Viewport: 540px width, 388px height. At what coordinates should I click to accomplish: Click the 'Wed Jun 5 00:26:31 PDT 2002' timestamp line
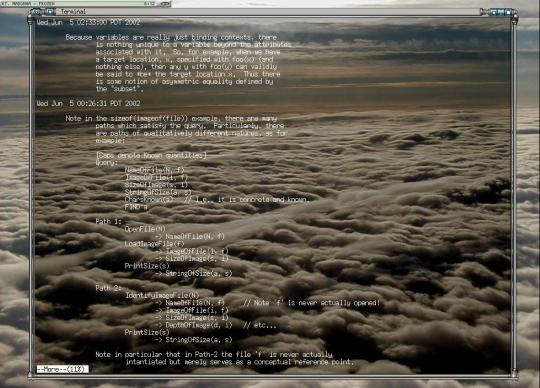pyautogui.click(x=88, y=103)
